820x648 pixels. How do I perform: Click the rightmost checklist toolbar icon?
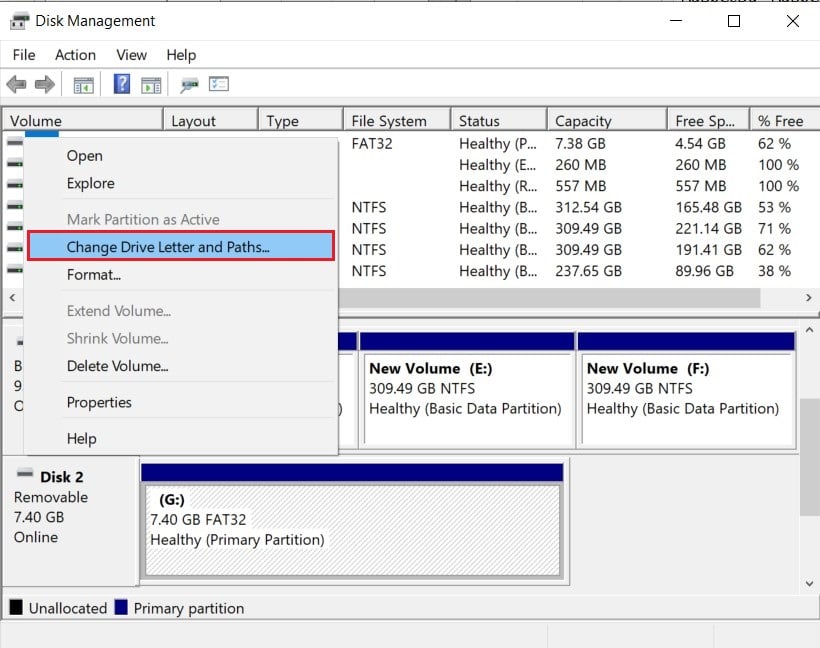(x=221, y=84)
